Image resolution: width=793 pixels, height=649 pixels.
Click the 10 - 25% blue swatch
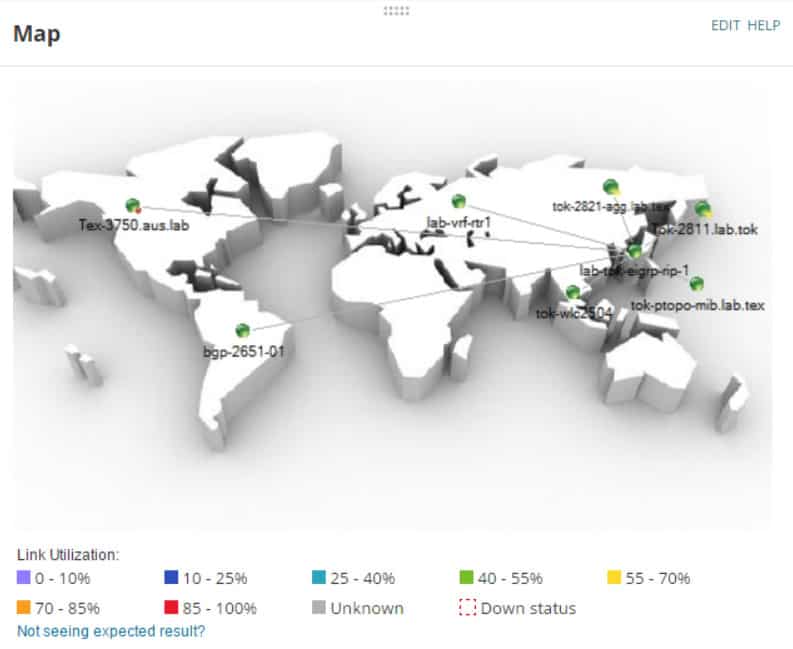coord(171,577)
